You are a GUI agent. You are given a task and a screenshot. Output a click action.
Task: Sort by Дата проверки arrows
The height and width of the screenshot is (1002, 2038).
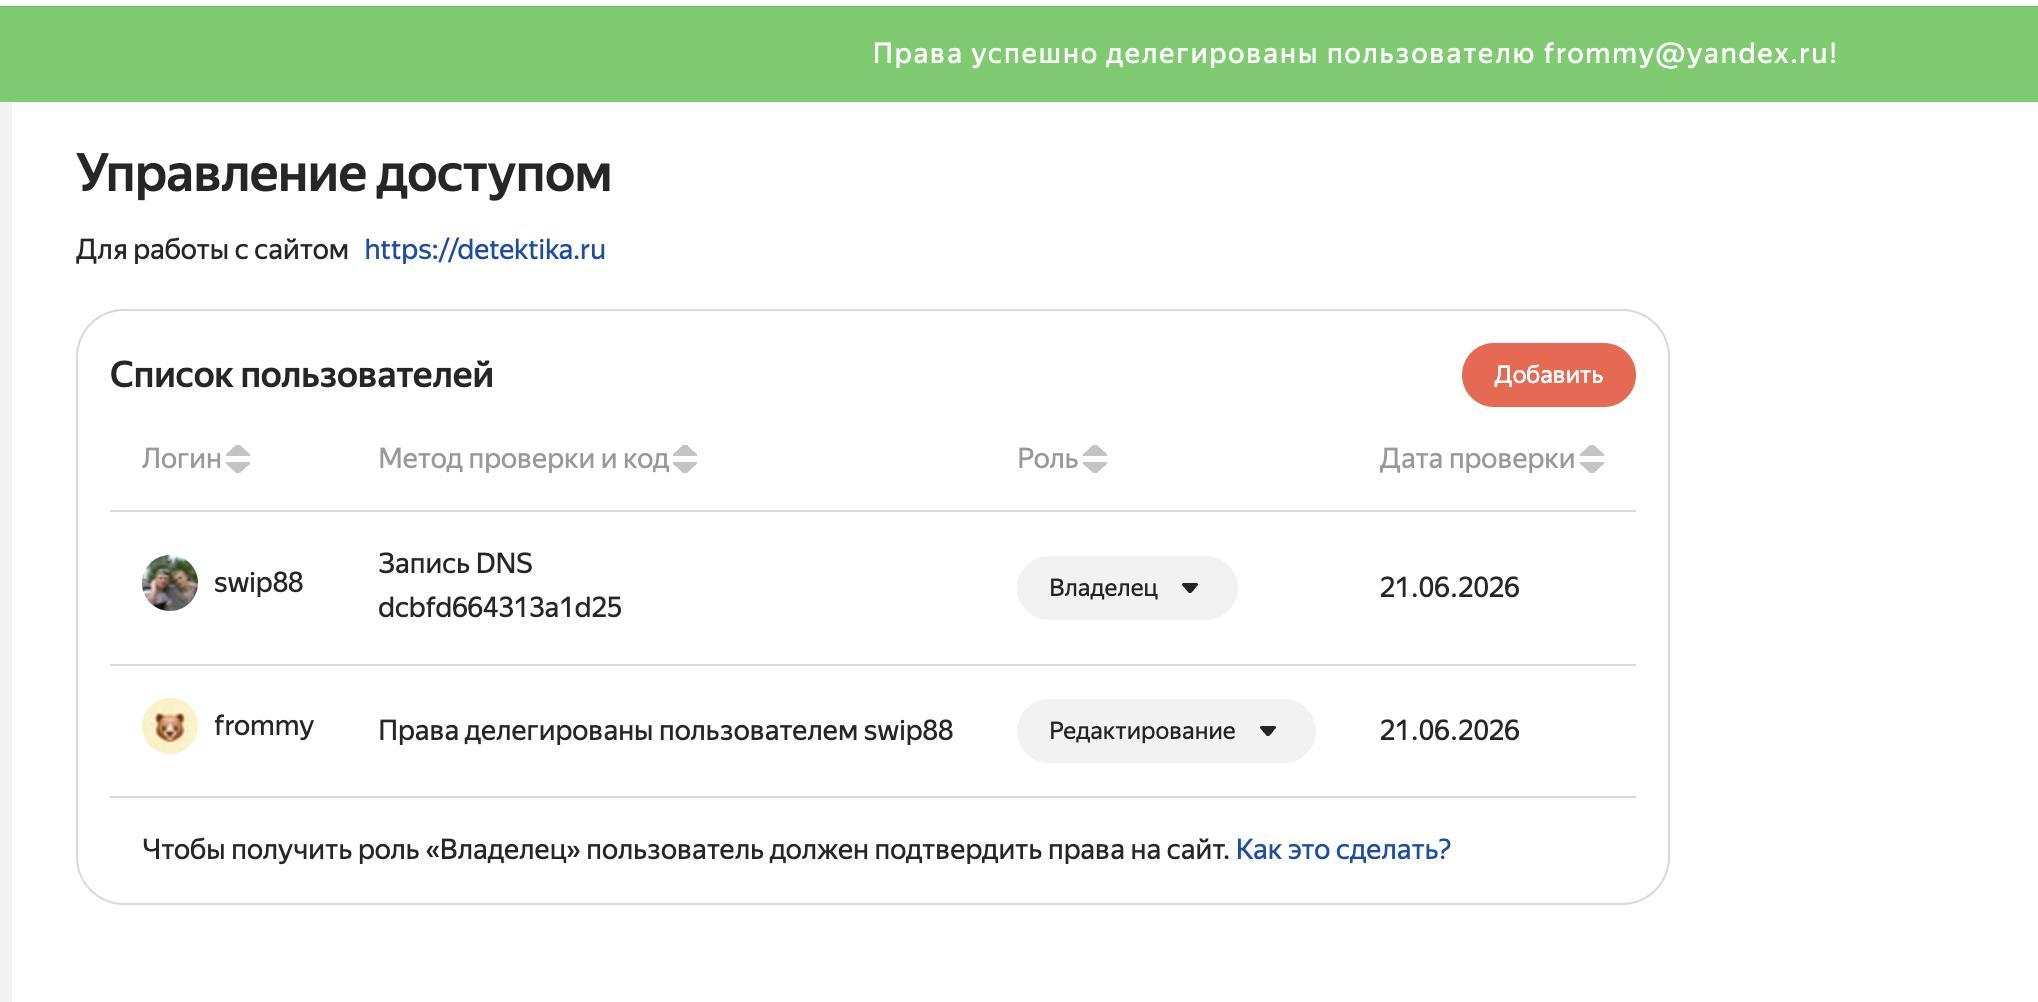coord(1592,459)
